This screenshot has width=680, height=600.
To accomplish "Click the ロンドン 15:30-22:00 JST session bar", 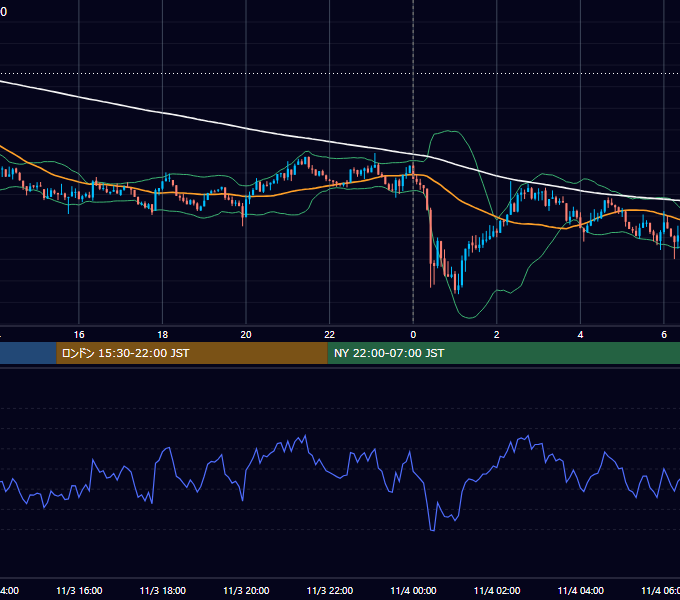I will point(192,353).
